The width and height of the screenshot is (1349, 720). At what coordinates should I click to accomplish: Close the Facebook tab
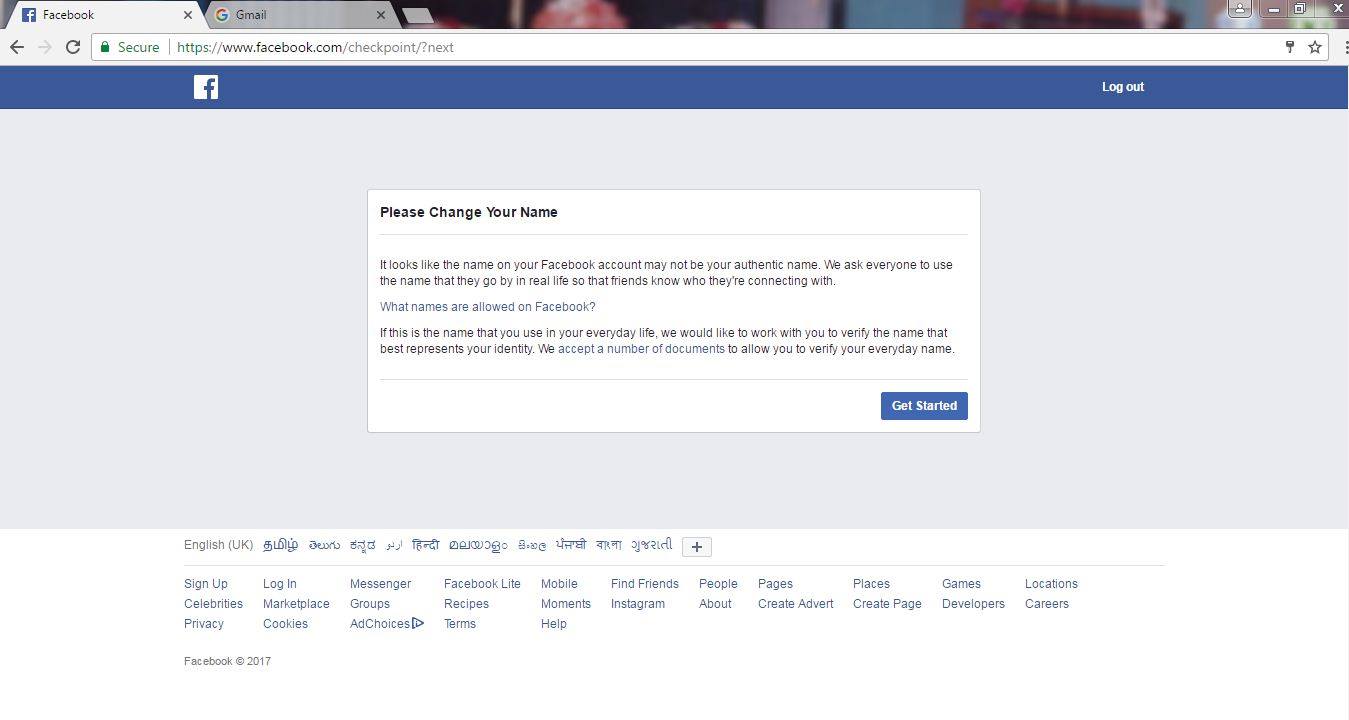(187, 15)
